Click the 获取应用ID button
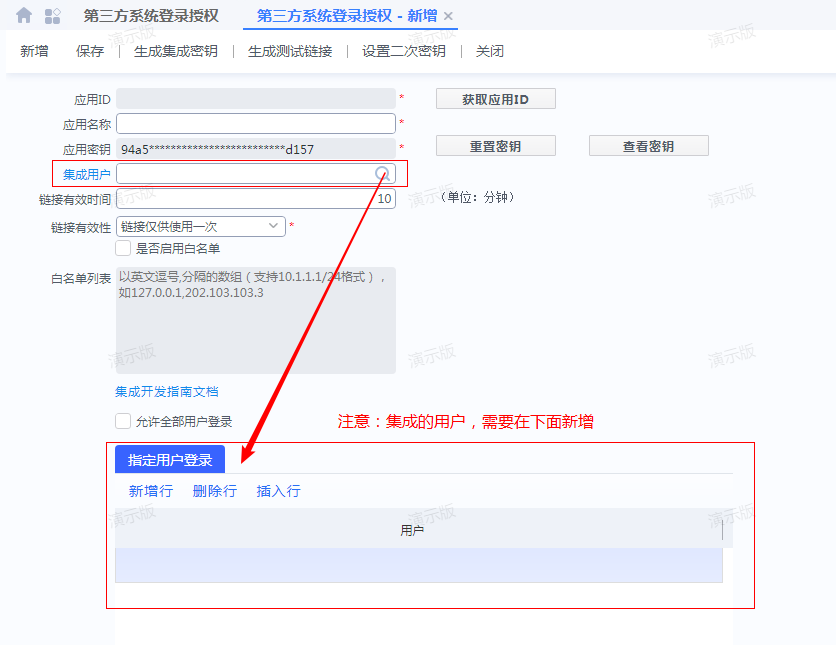 click(495, 99)
